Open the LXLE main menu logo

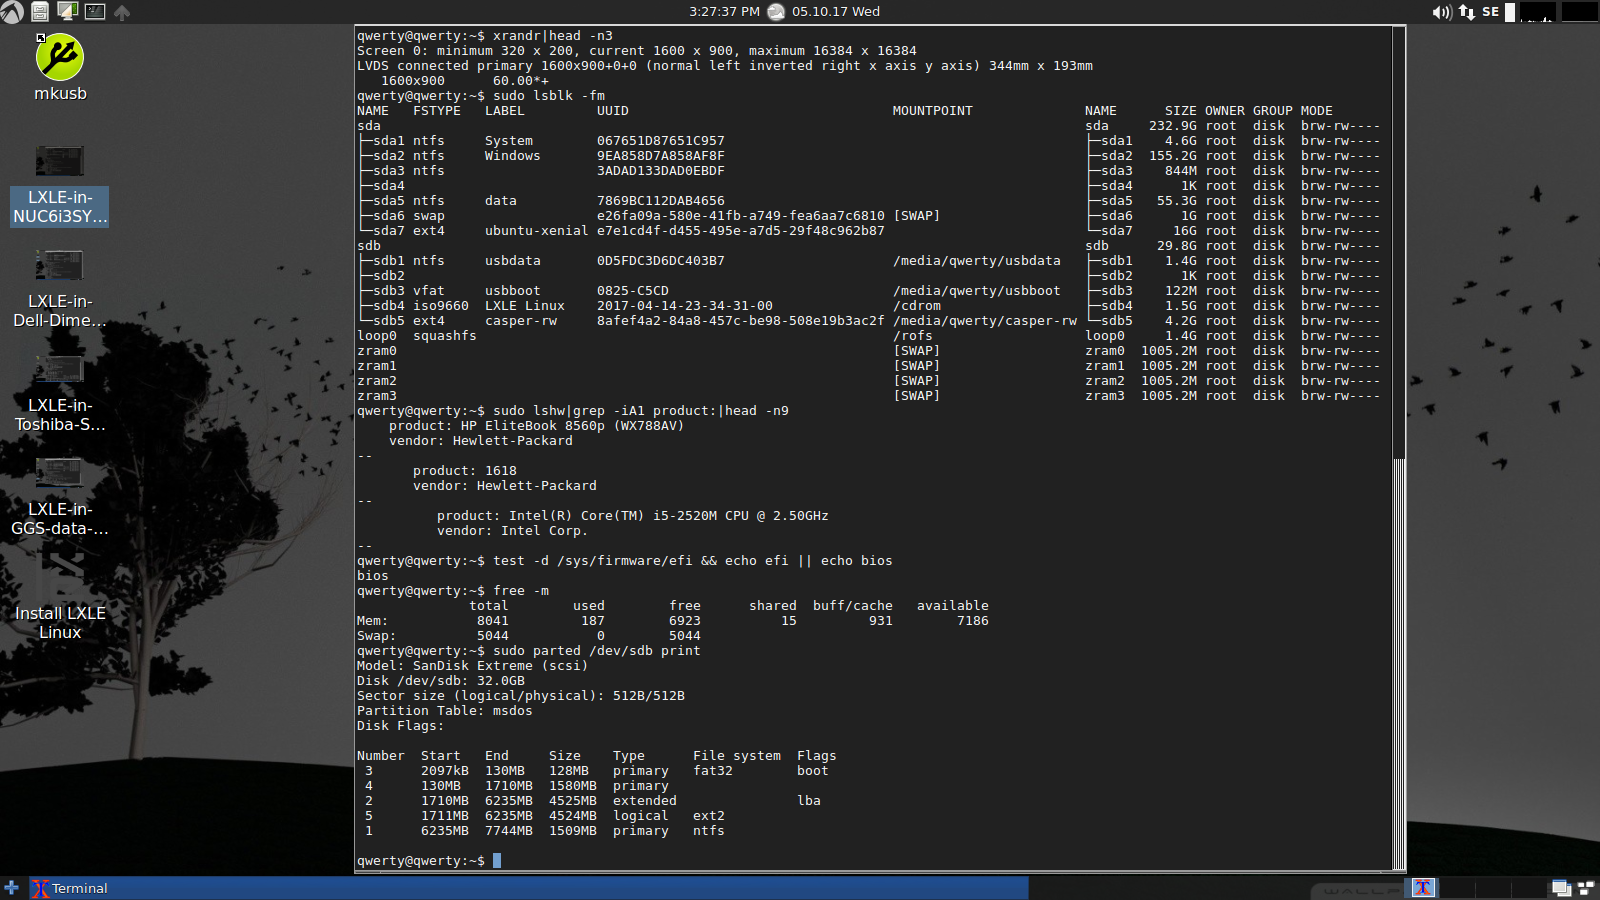[11, 12]
